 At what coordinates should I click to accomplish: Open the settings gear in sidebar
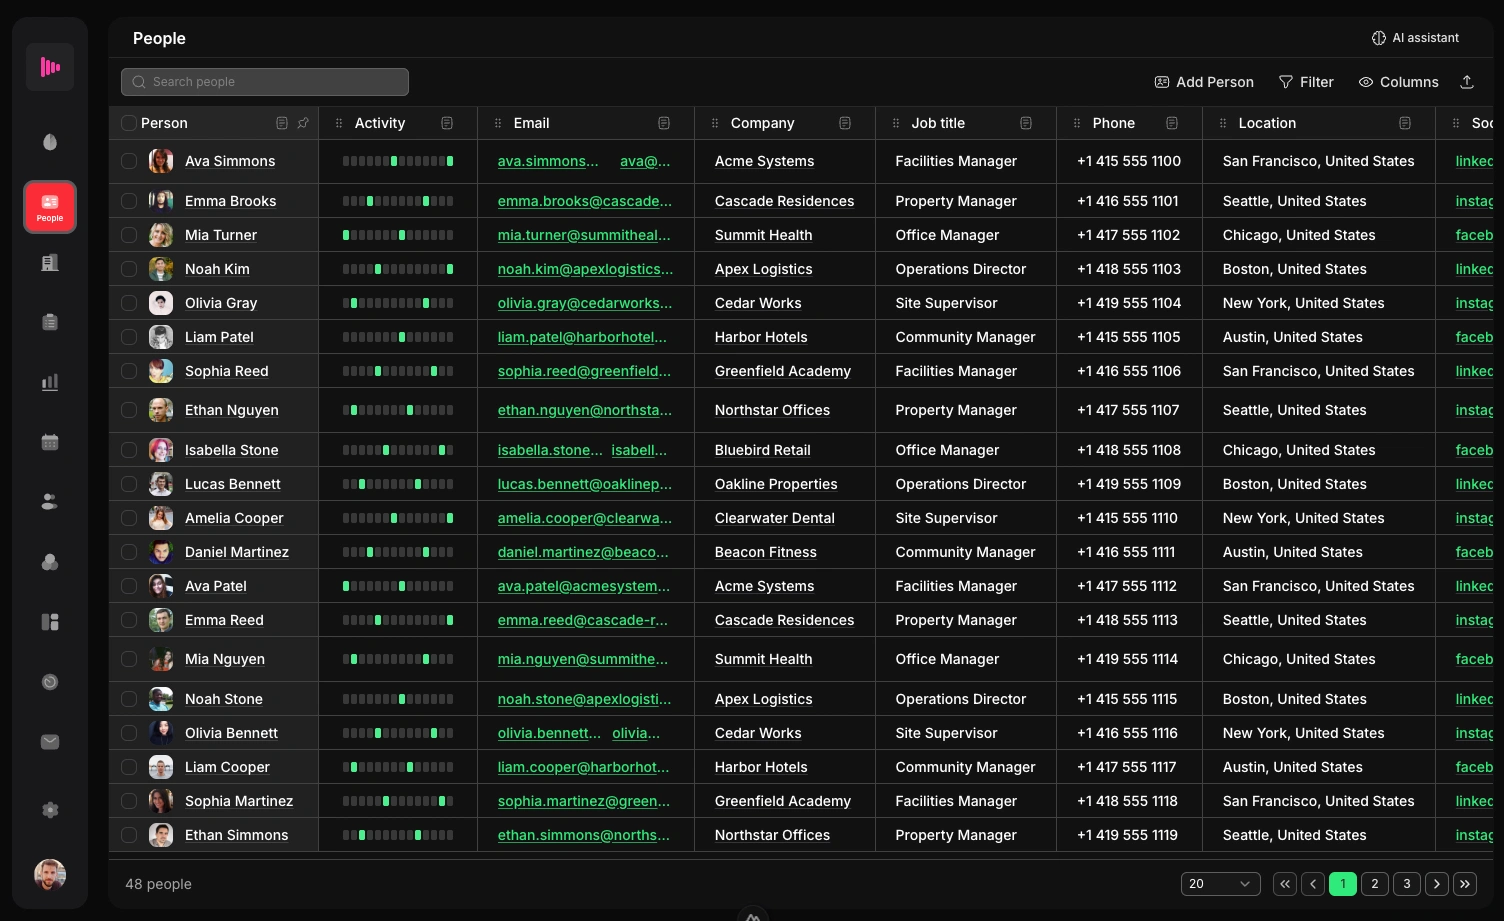[x=50, y=810]
